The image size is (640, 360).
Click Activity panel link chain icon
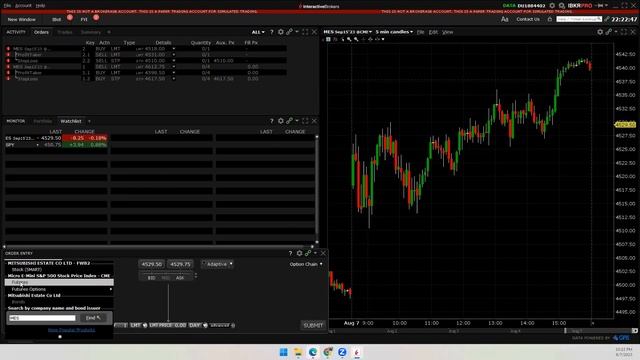pyautogui.click(x=289, y=32)
